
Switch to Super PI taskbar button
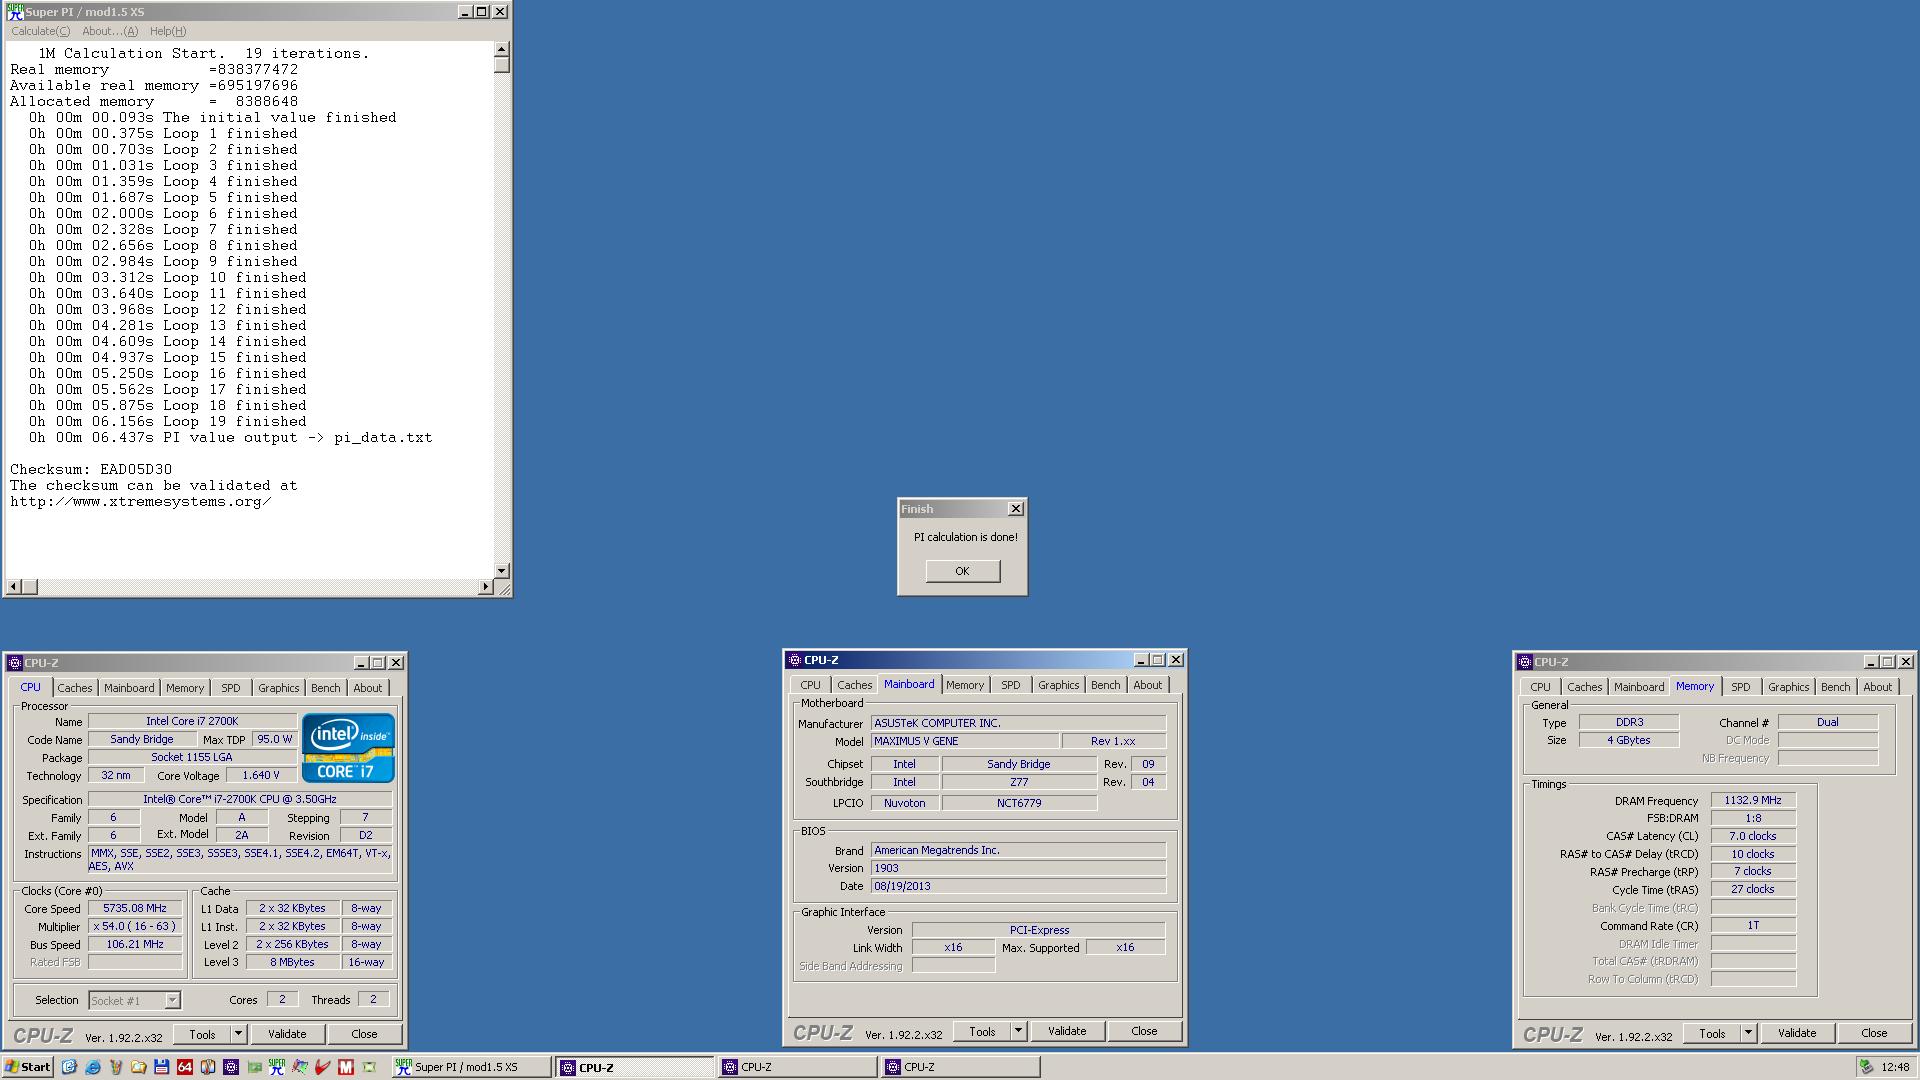[470, 1067]
